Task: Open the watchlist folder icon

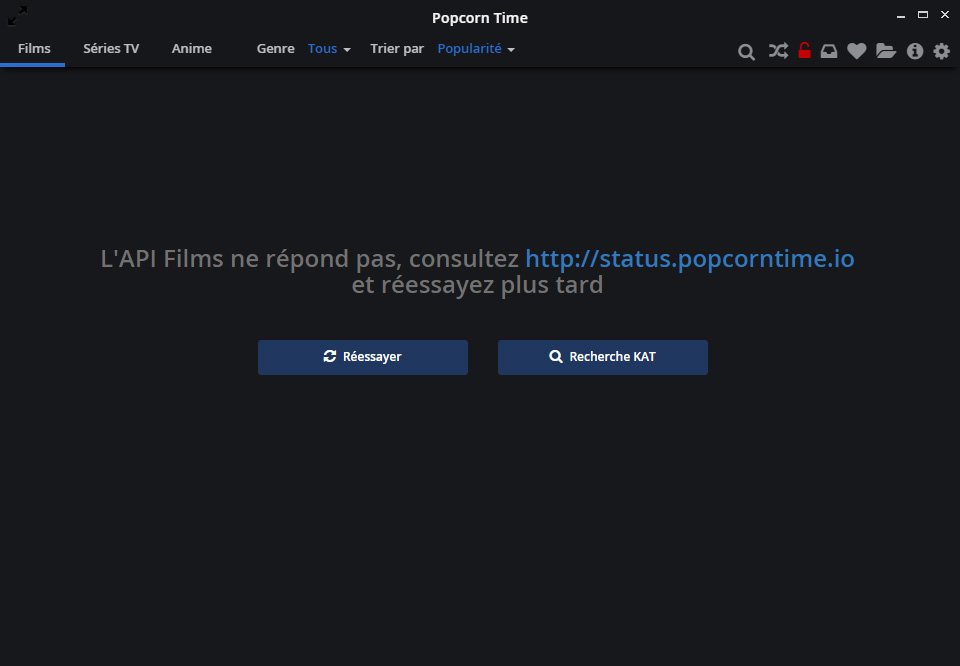Action: pos(886,51)
